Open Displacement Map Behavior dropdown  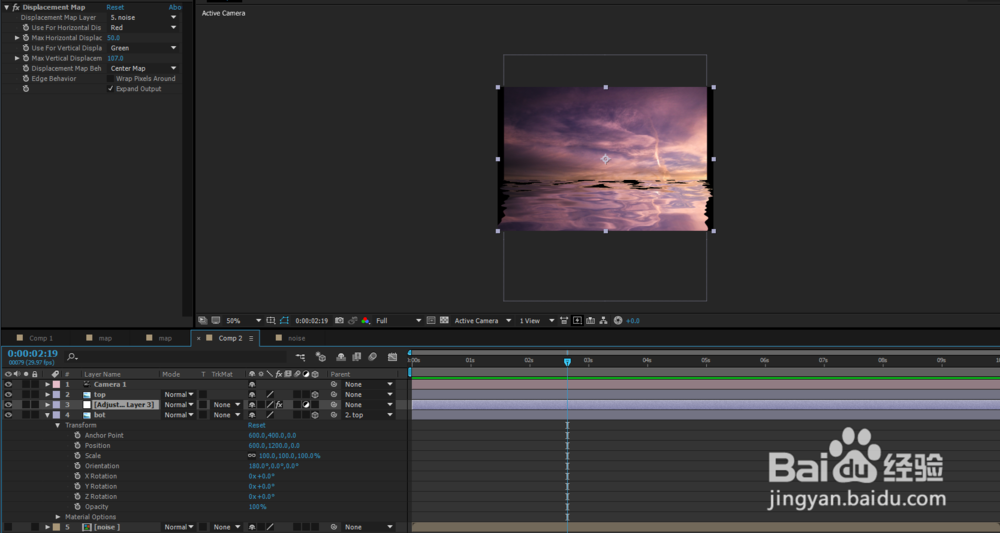click(x=143, y=68)
